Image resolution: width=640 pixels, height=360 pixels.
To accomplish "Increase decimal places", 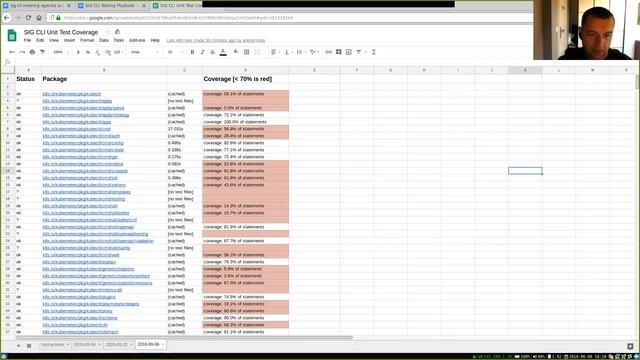I will (108, 52).
